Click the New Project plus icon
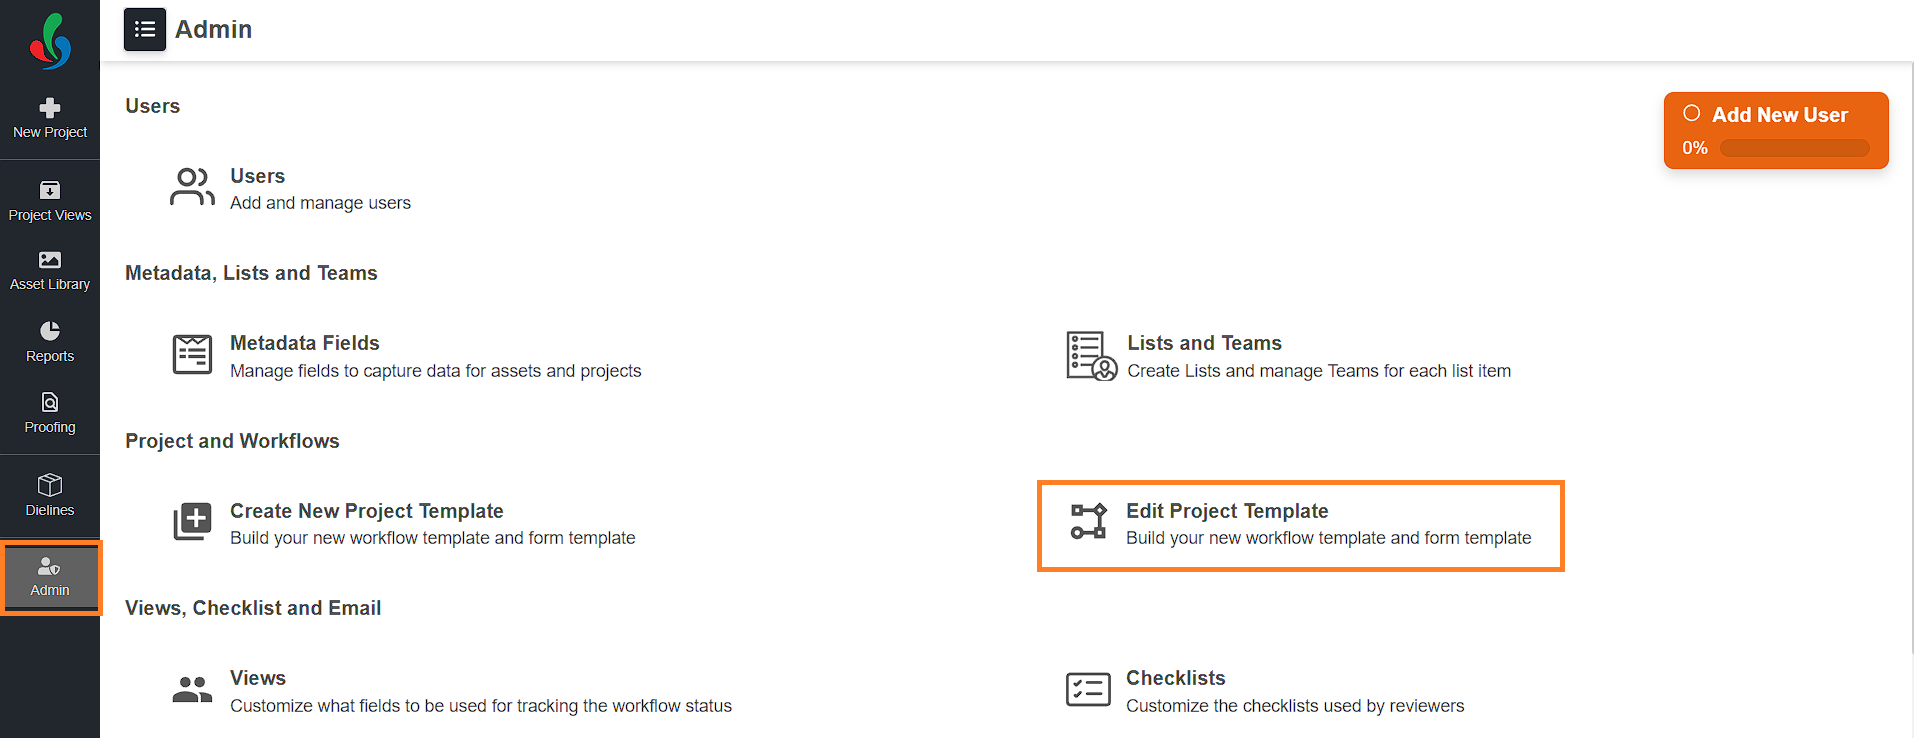1914x738 pixels. [50, 108]
